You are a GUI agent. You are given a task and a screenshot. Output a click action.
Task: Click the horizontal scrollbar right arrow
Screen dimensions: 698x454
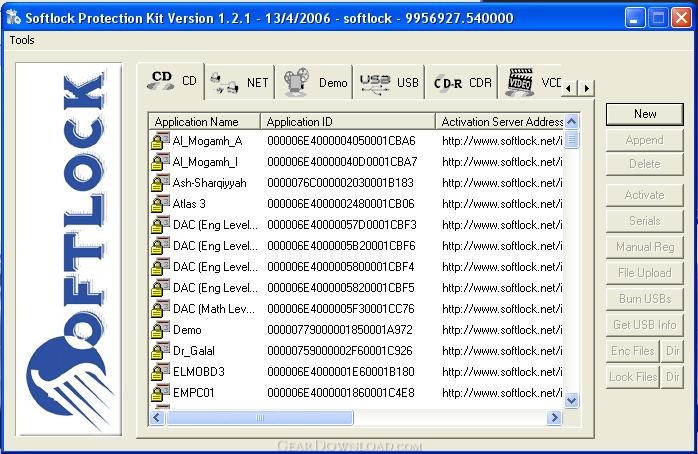(x=554, y=418)
